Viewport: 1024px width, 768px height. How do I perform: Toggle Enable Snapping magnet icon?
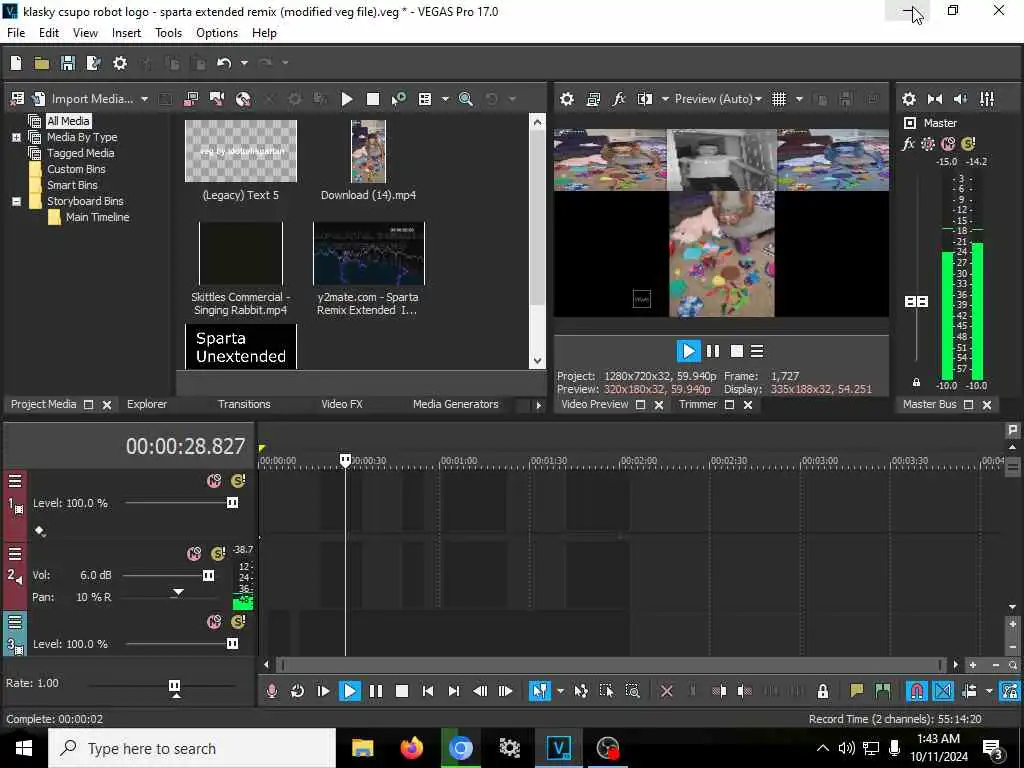[916, 691]
